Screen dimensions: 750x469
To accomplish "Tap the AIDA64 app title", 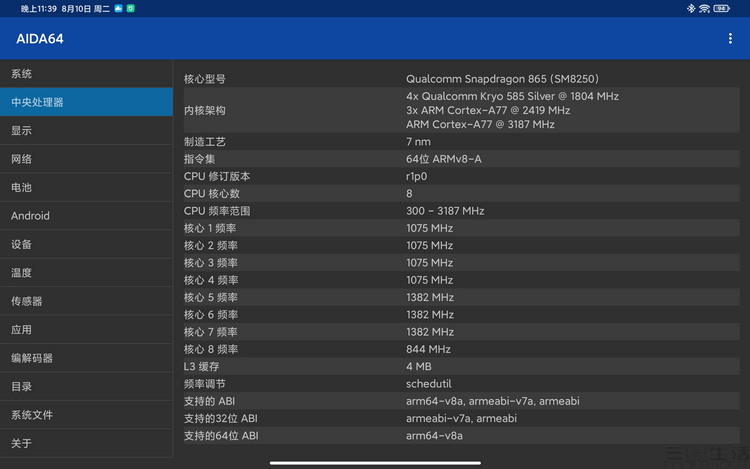I will point(40,39).
